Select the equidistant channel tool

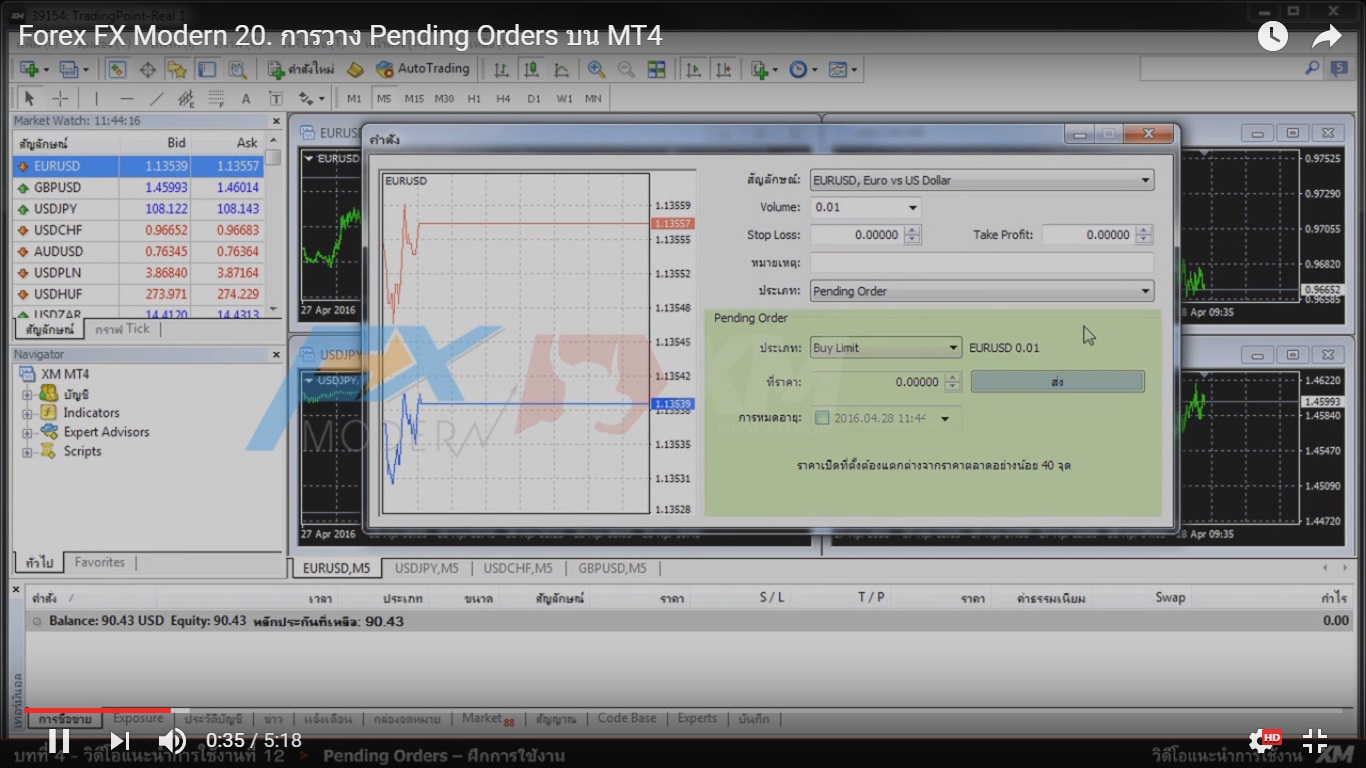point(186,98)
